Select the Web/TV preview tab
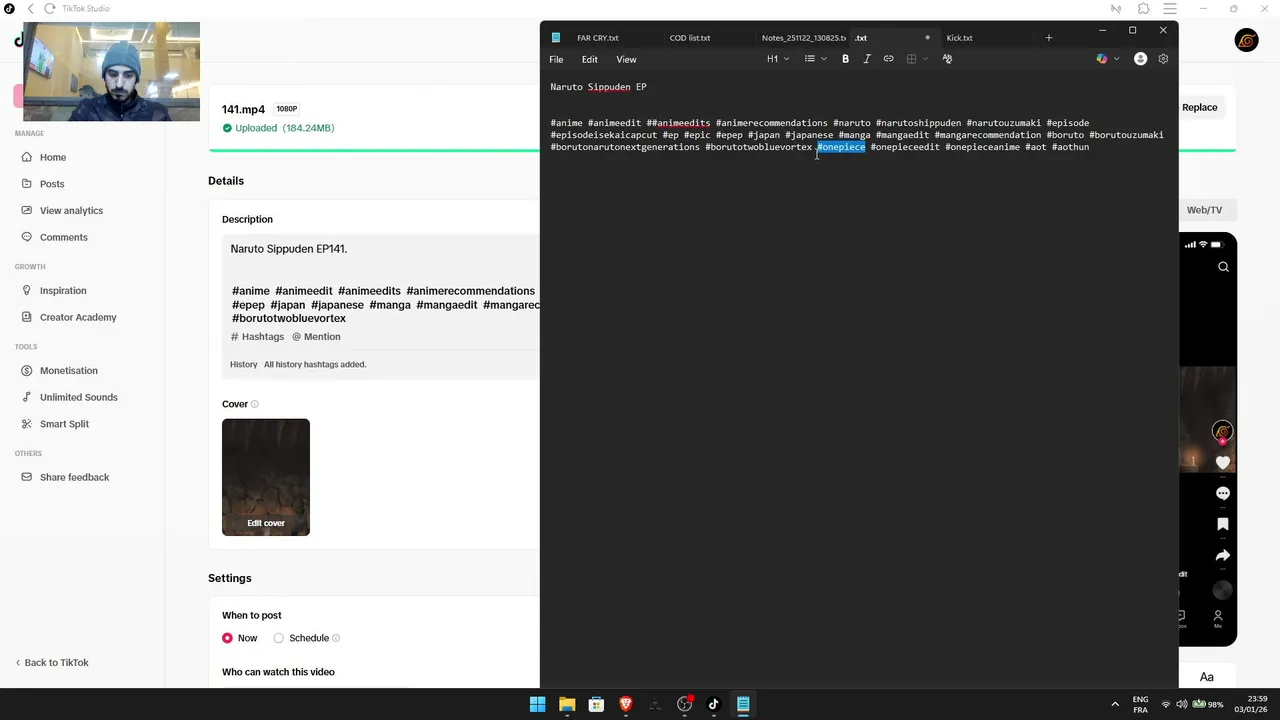Image resolution: width=1280 pixels, height=720 pixels. click(x=1204, y=210)
